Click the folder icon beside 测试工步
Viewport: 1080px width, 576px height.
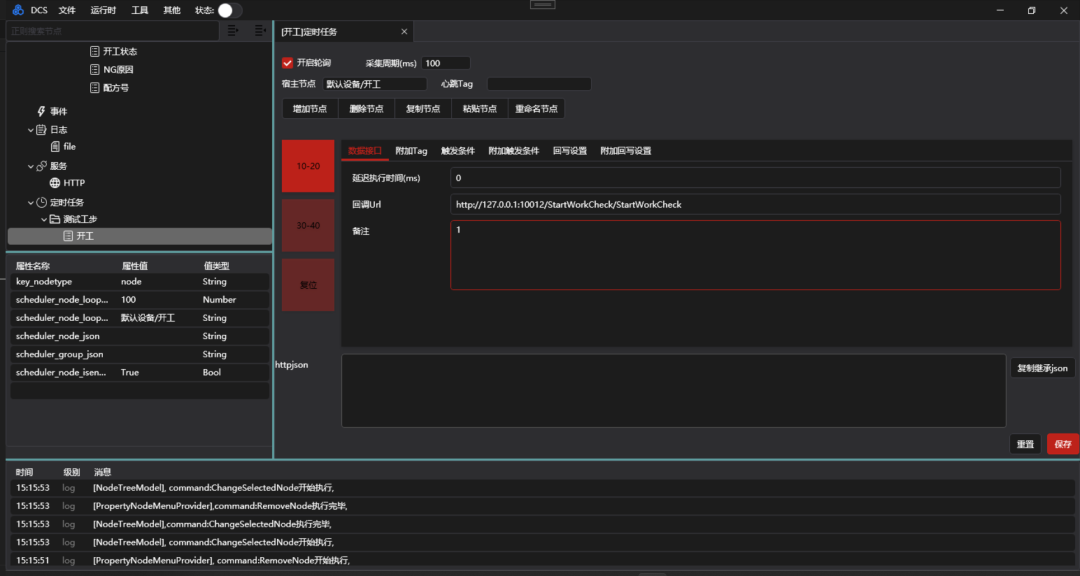point(54,219)
